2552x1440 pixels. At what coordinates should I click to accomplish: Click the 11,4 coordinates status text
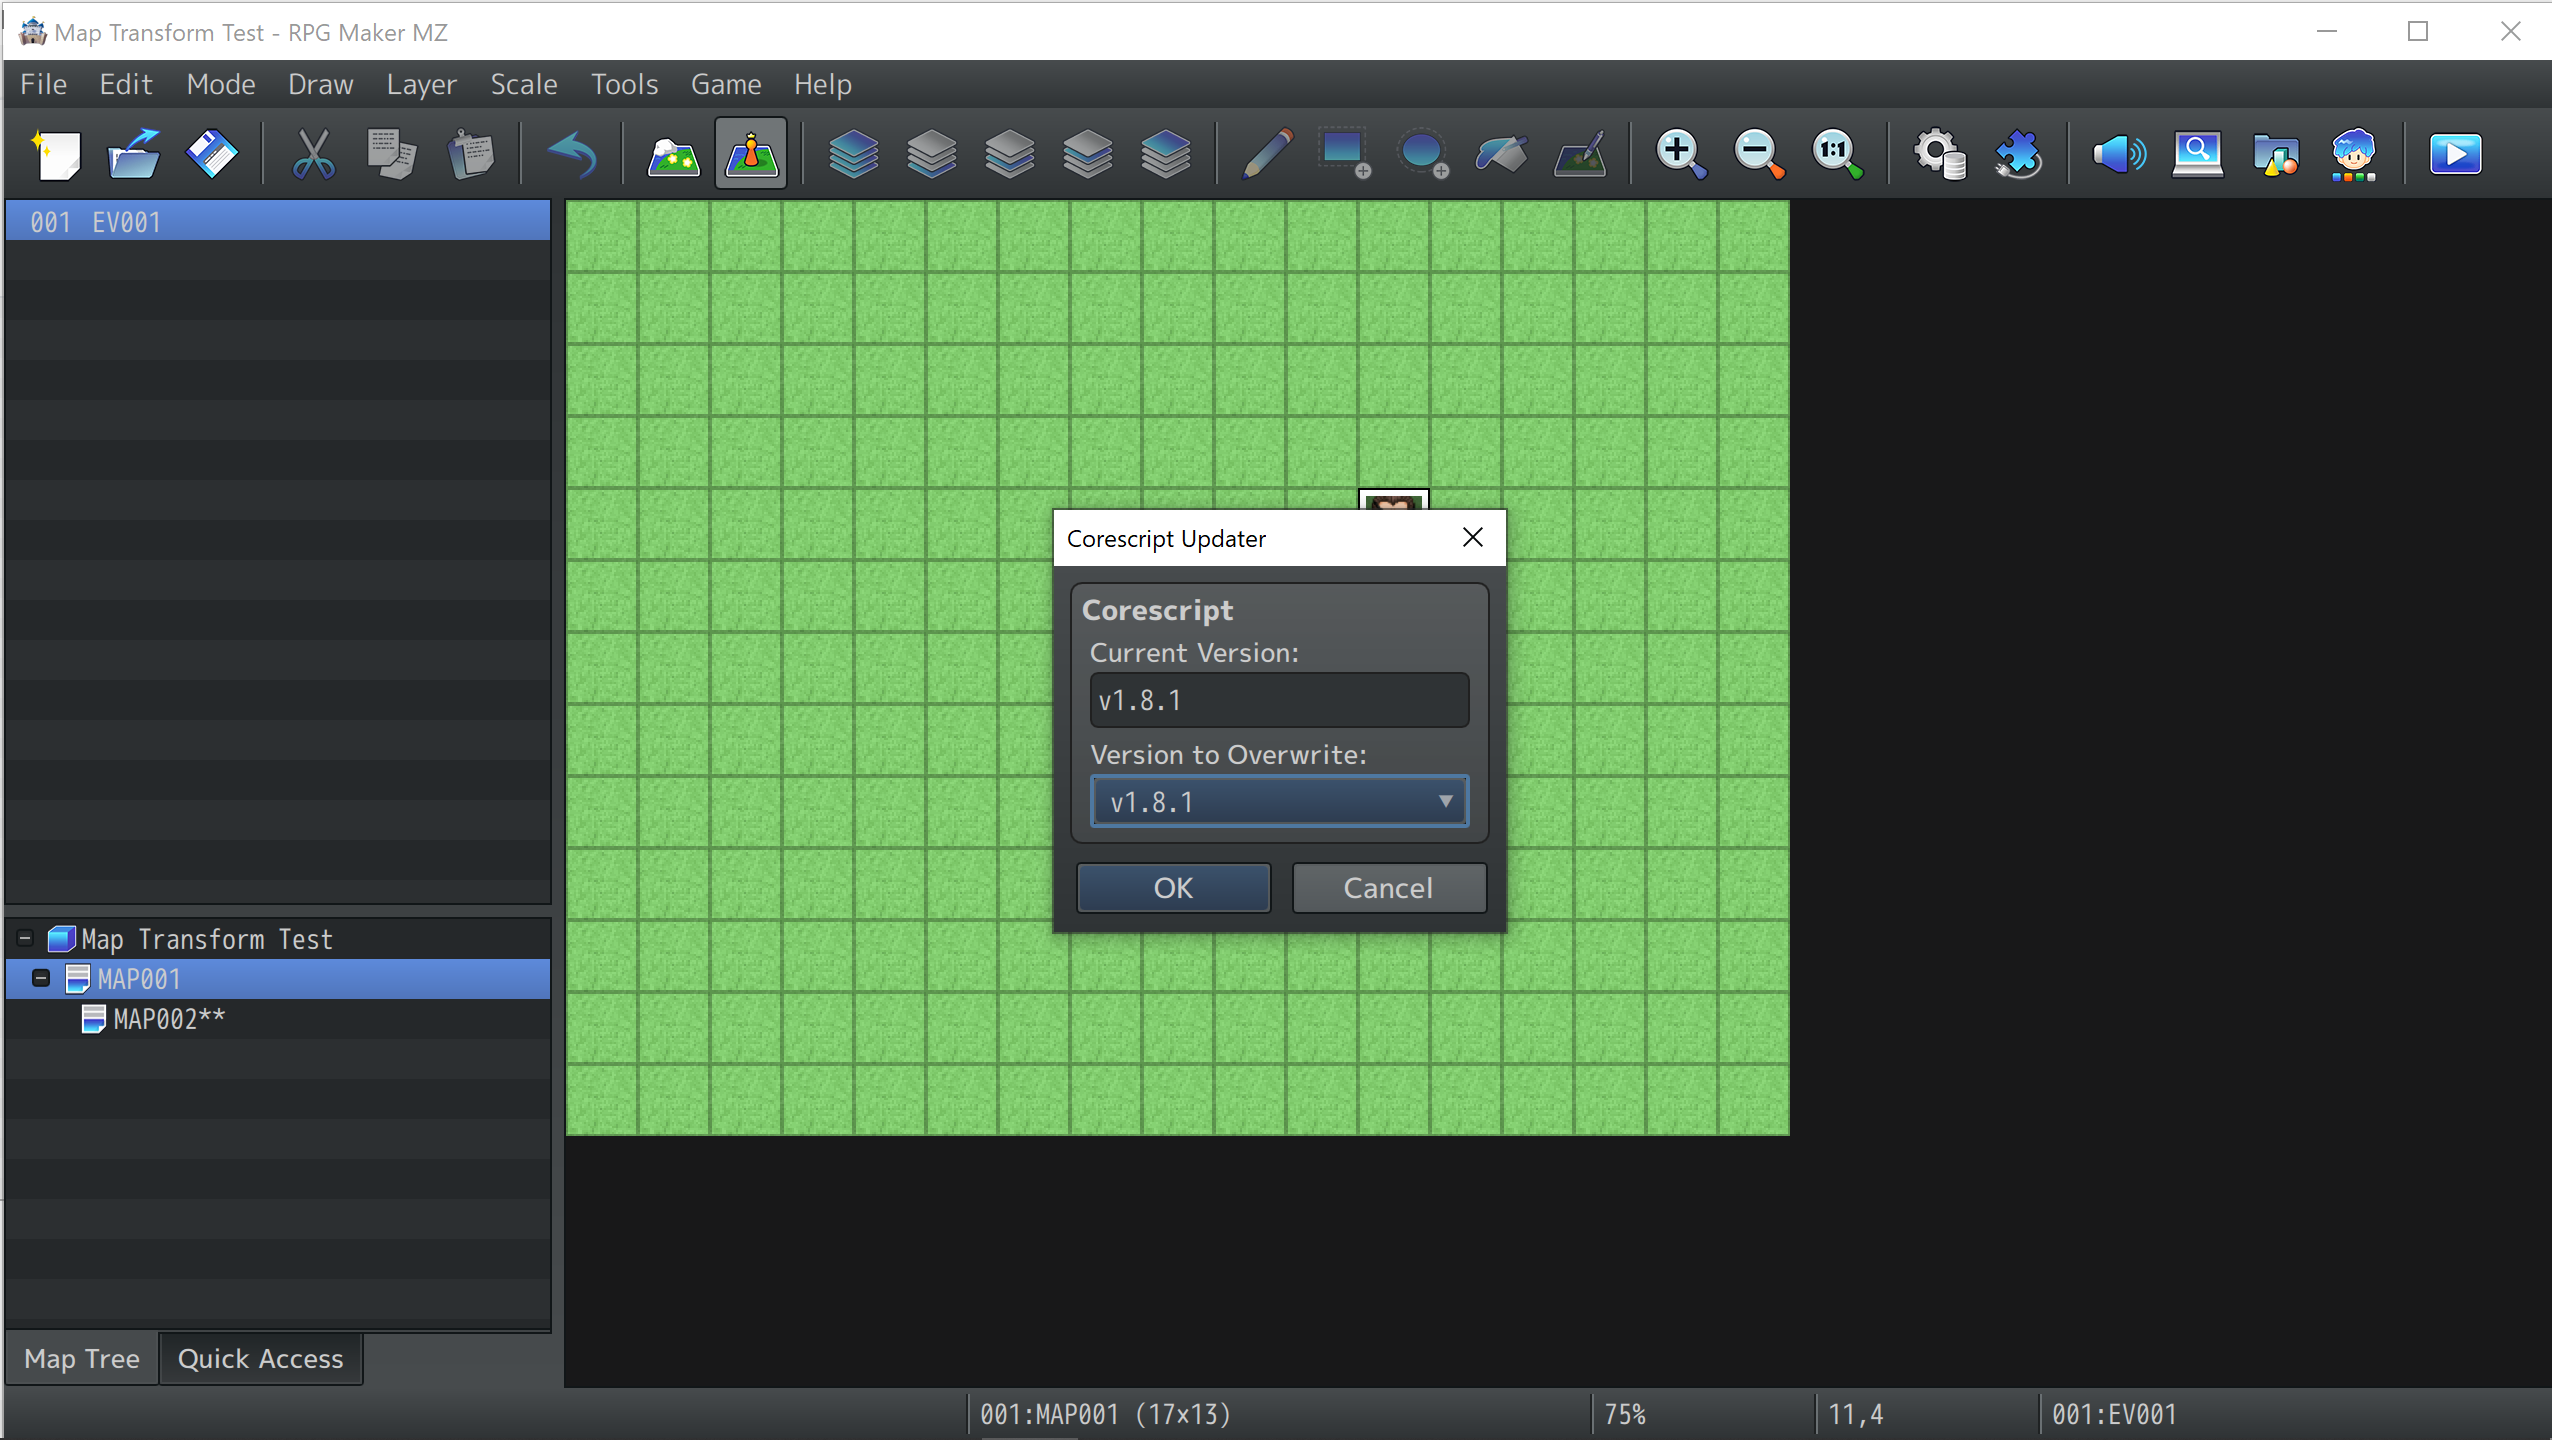point(1855,1414)
